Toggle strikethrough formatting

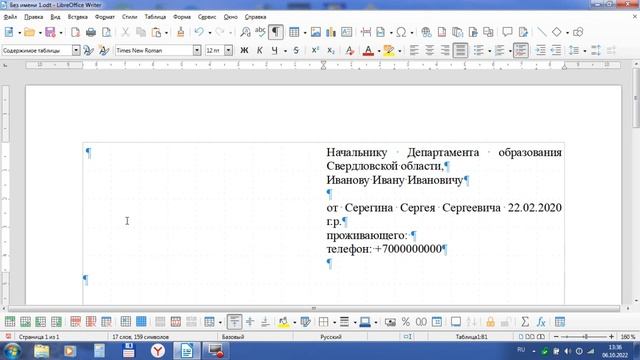[296, 51]
